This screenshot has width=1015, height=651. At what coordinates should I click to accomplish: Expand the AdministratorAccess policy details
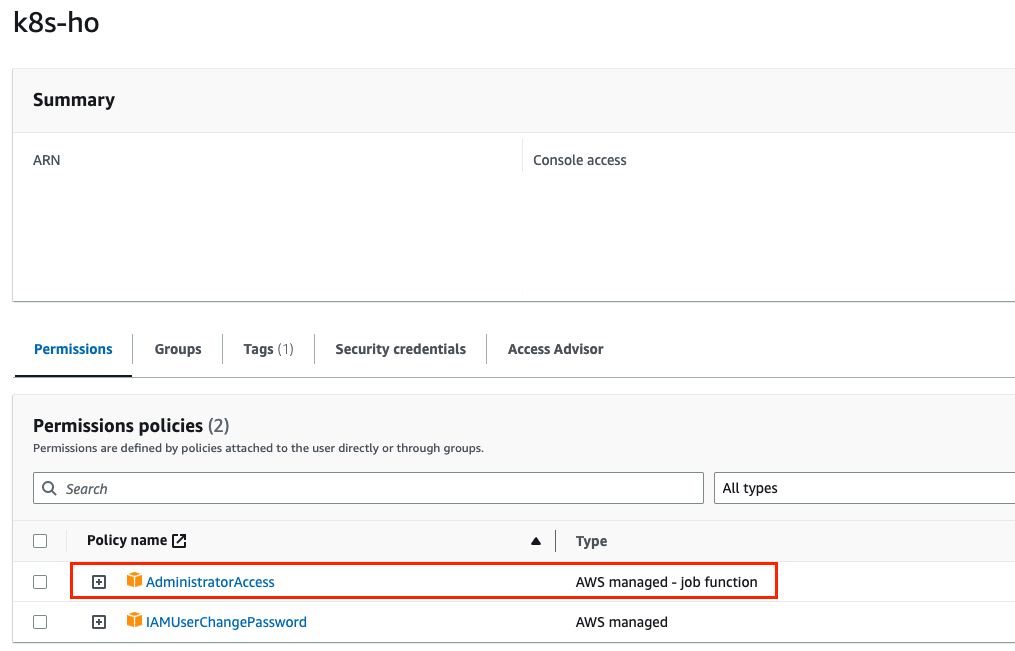point(98,582)
